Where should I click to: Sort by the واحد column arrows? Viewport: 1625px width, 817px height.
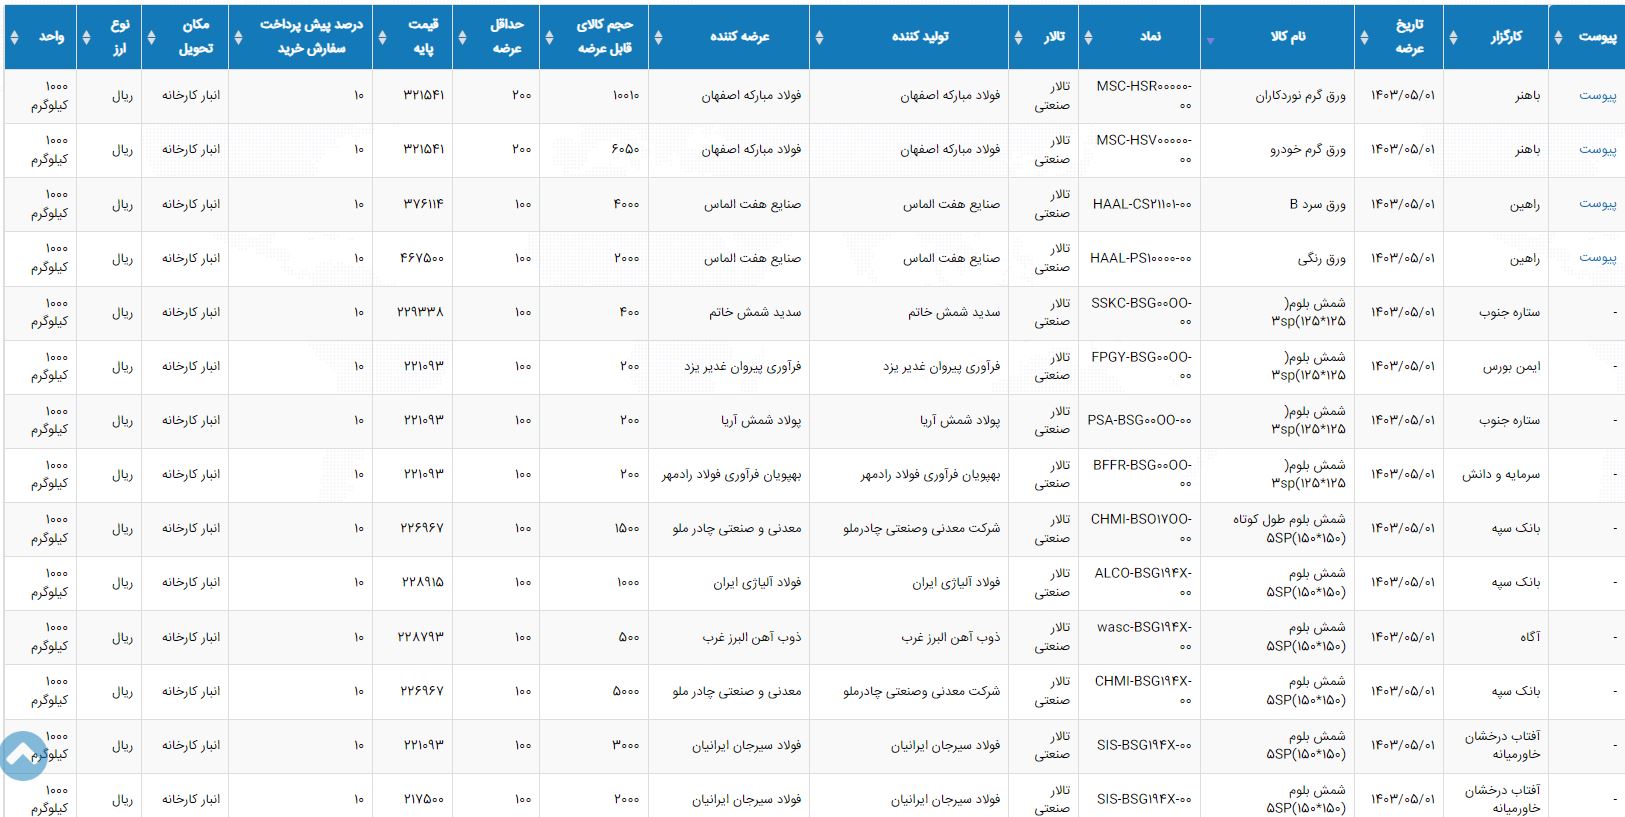pyautogui.click(x=14, y=37)
